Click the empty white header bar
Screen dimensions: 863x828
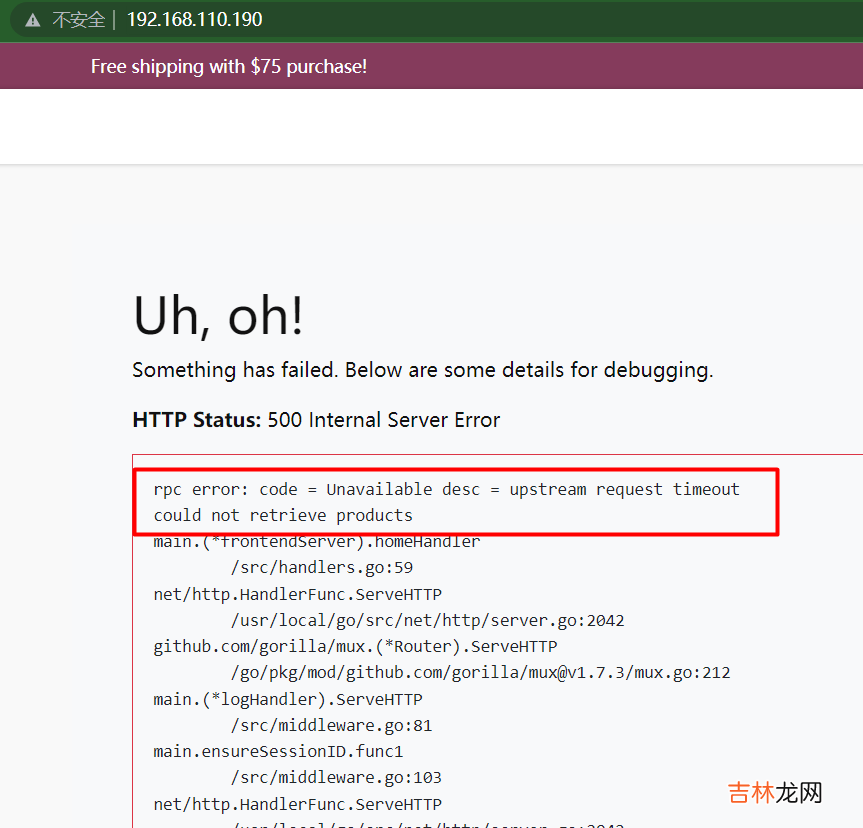pyautogui.click(x=431, y=127)
